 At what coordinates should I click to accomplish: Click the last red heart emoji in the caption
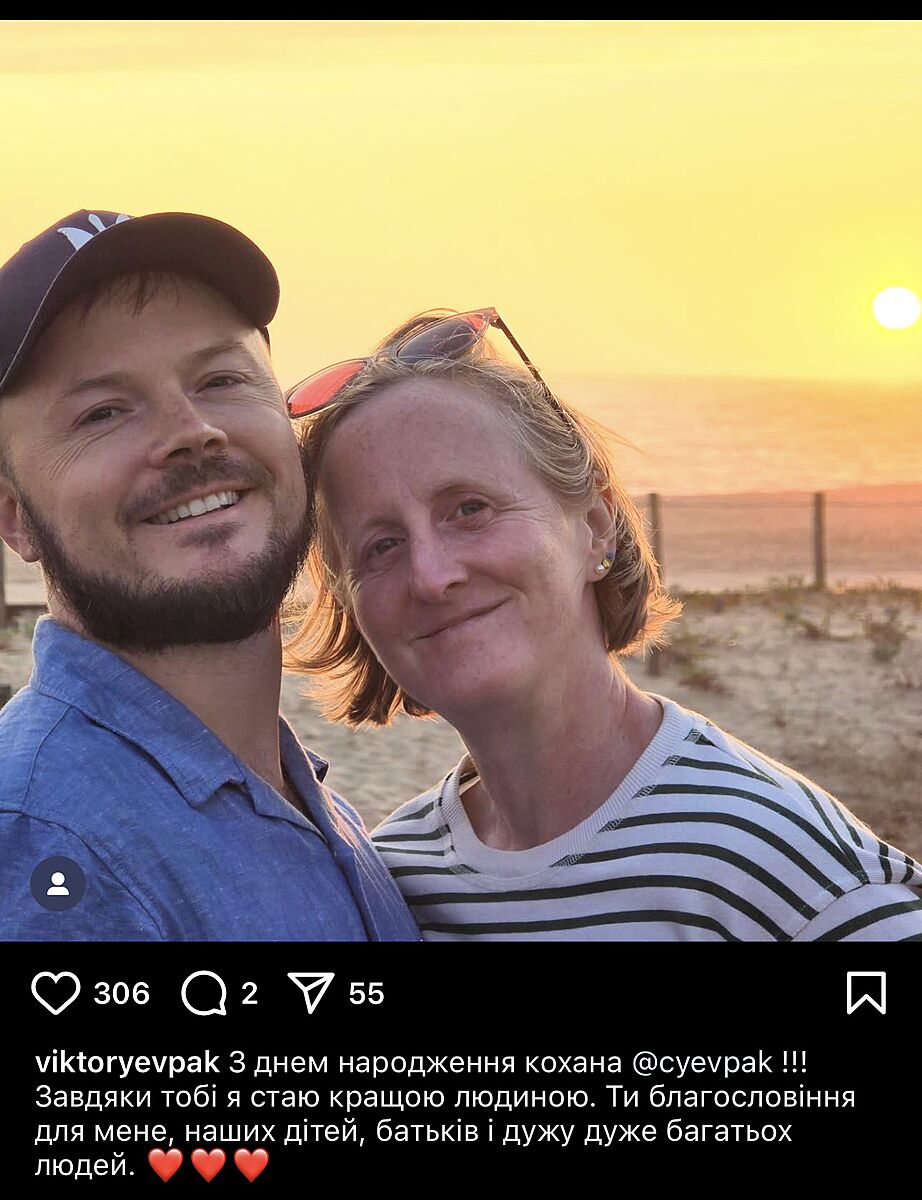(251, 1165)
